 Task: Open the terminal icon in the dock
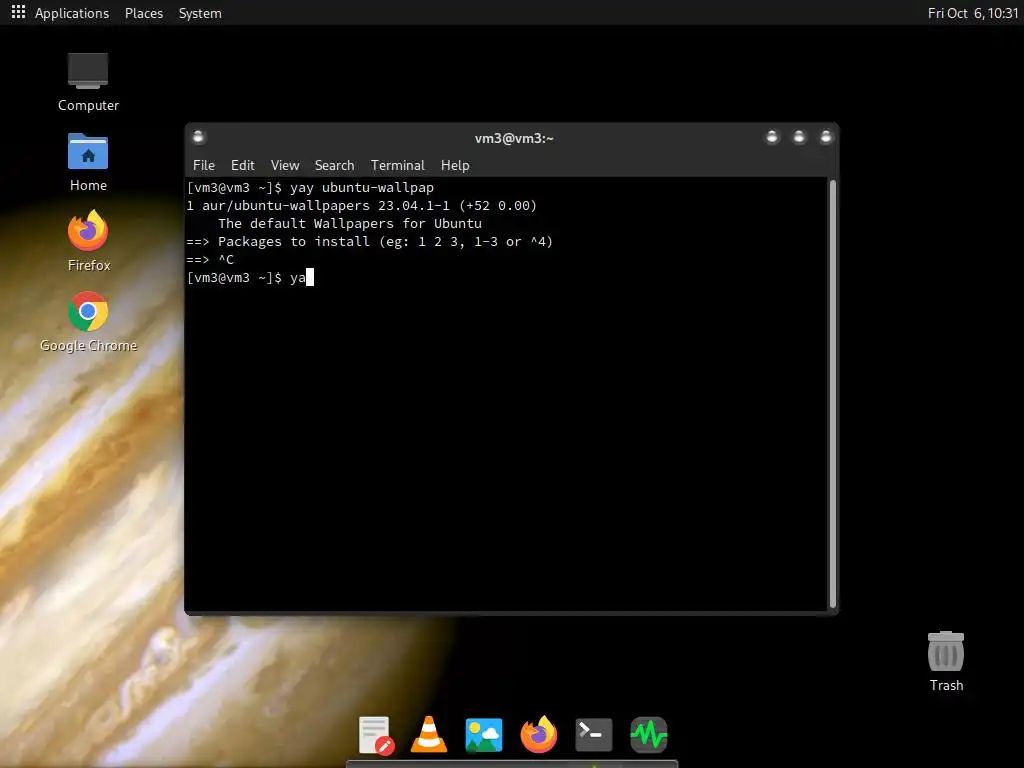click(x=594, y=735)
